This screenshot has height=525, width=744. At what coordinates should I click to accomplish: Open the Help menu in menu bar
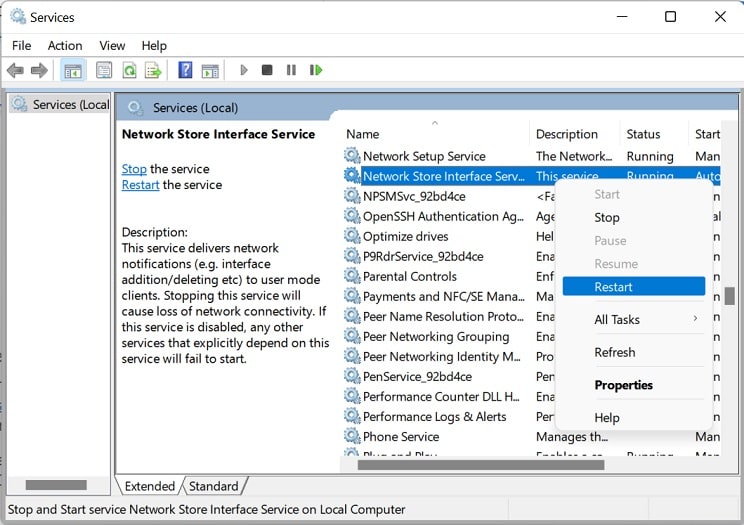pyautogui.click(x=154, y=46)
